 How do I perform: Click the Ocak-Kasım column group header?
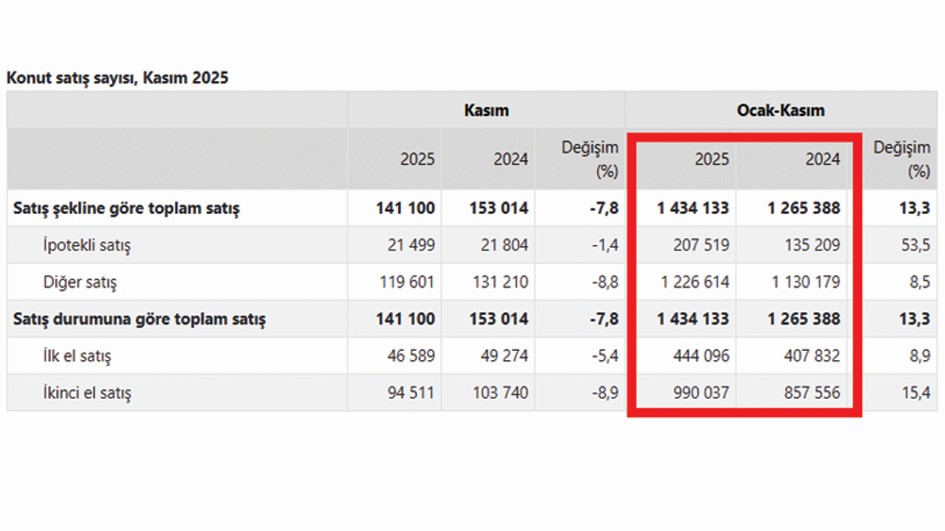(x=789, y=110)
